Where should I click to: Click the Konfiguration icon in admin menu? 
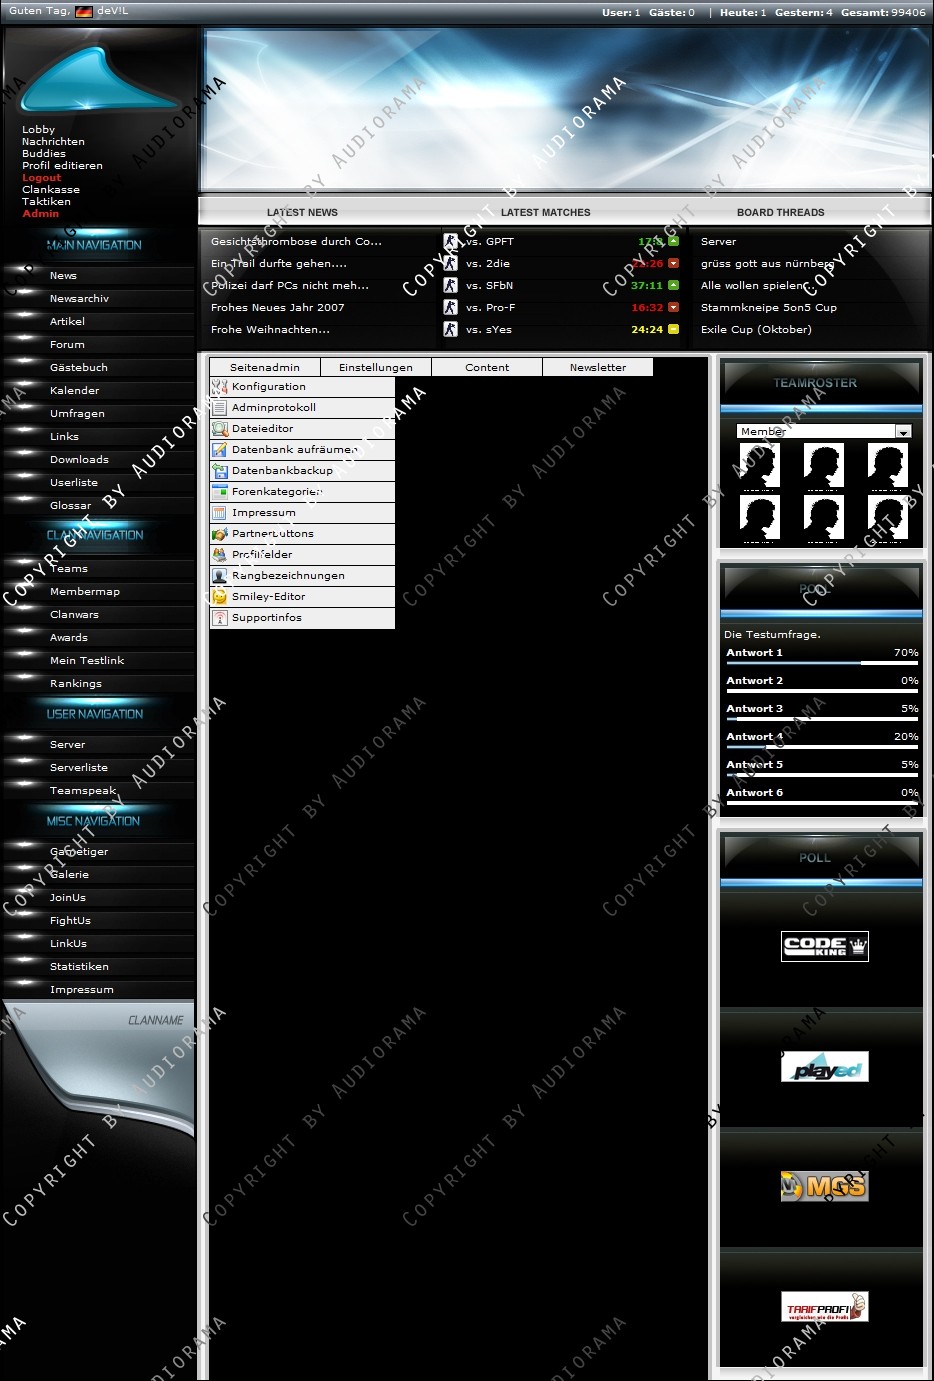click(219, 387)
